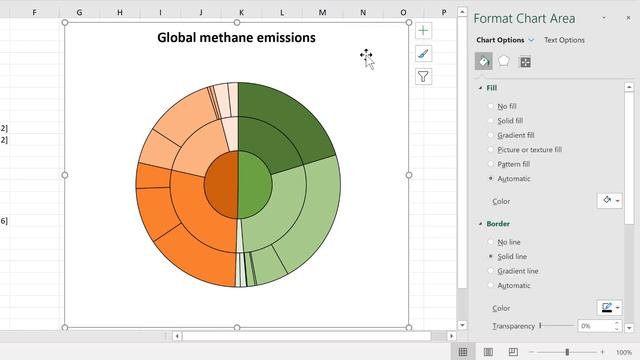Image resolution: width=640 pixels, height=360 pixels.
Task: Select the Gradient line border option
Action: [491, 271]
